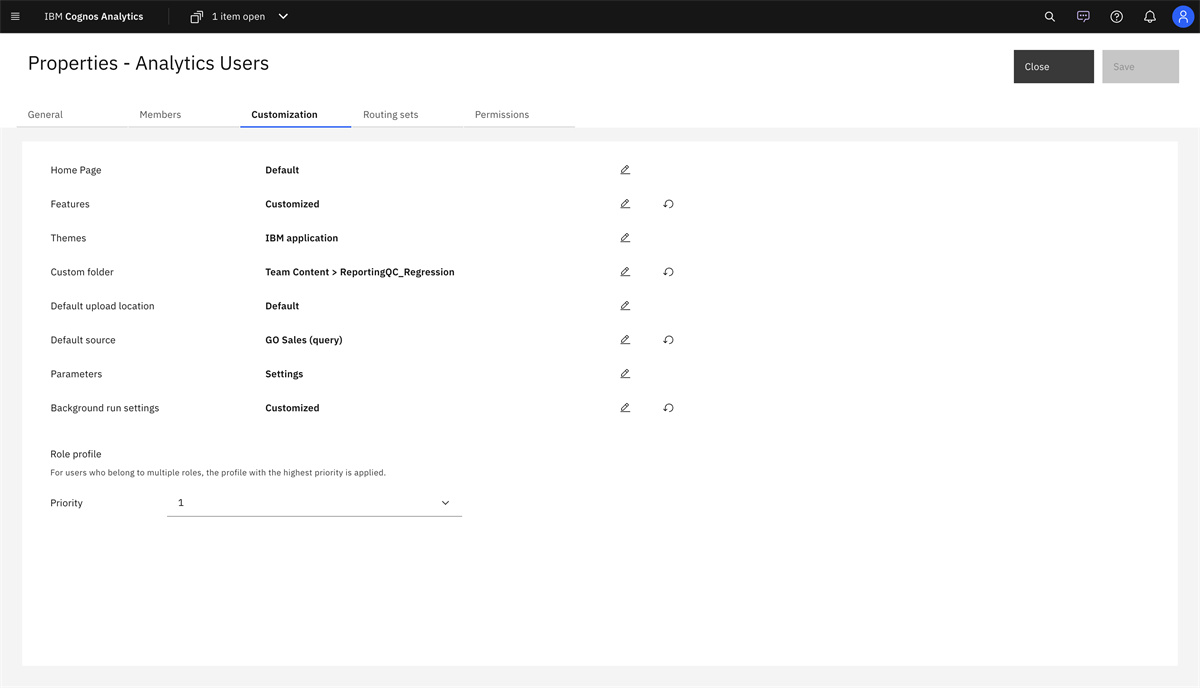Reset Features to default

pos(668,204)
